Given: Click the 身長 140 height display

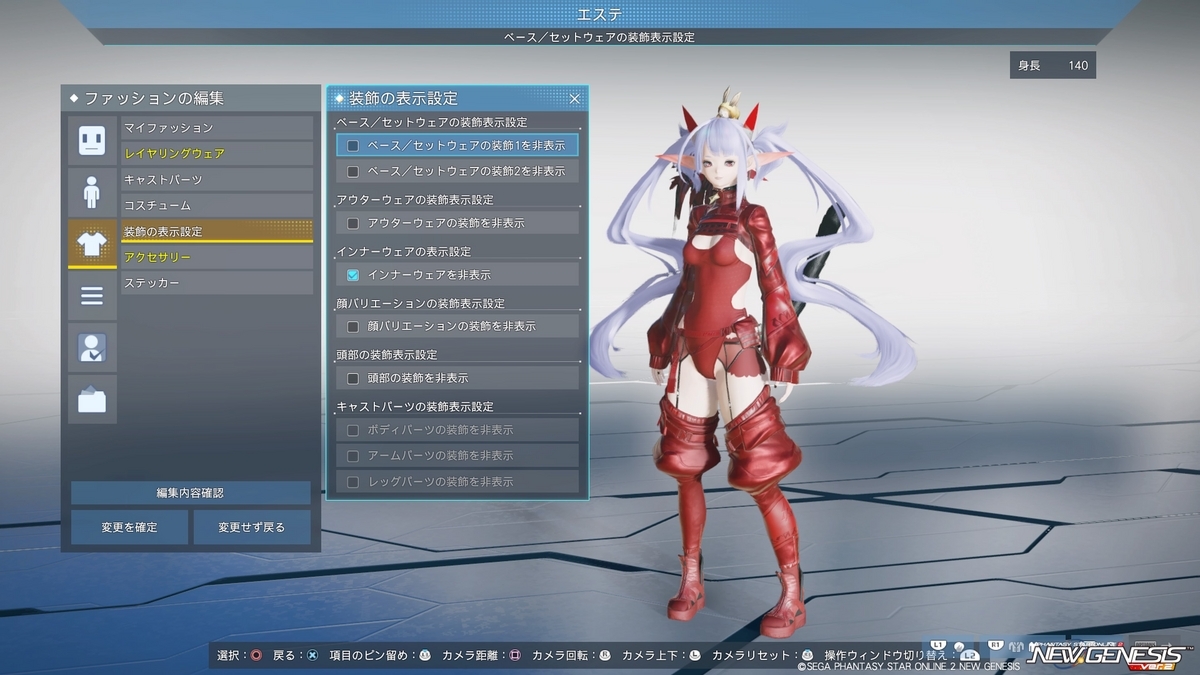Looking at the screenshot, I should (x=1053, y=66).
